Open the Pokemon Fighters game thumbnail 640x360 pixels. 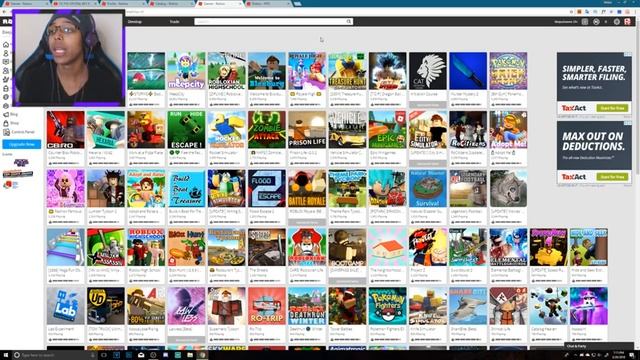coord(388,306)
